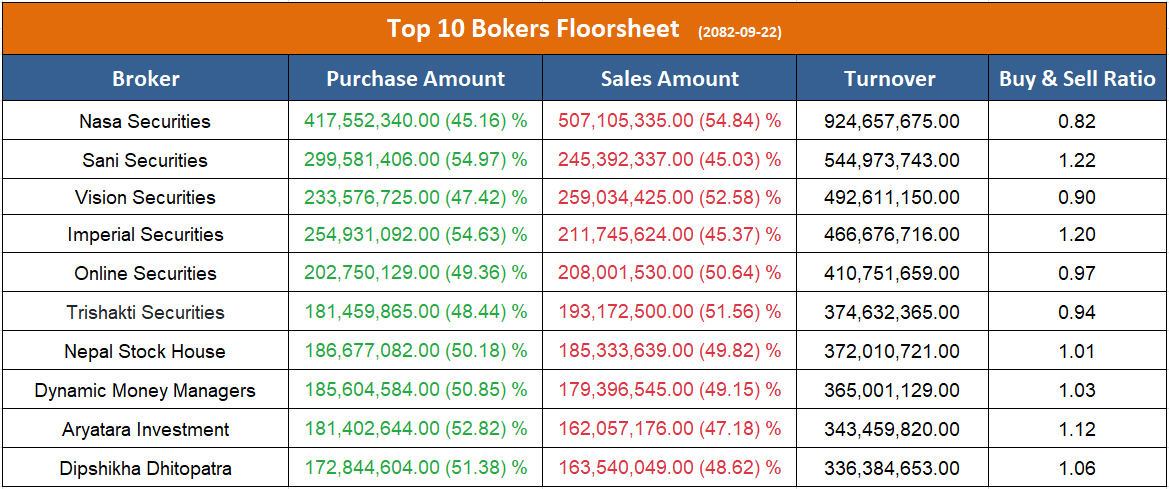Click the Turnover column header
The width and height of the screenshot is (1169, 489).
(890, 79)
